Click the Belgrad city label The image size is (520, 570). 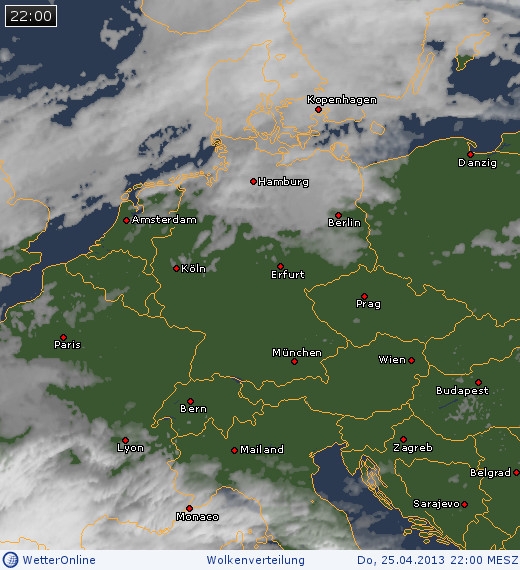(491, 473)
